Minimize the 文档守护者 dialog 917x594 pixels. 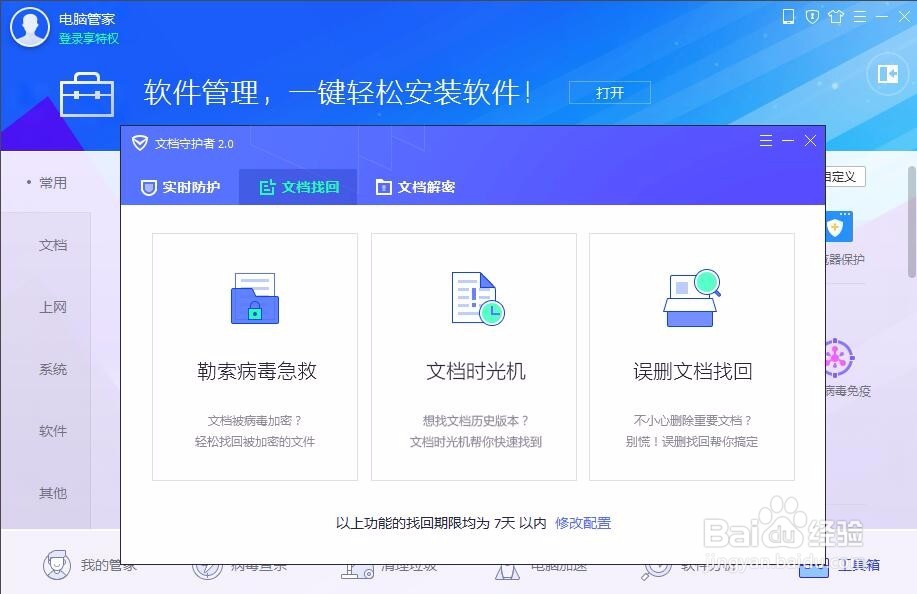coord(788,141)
